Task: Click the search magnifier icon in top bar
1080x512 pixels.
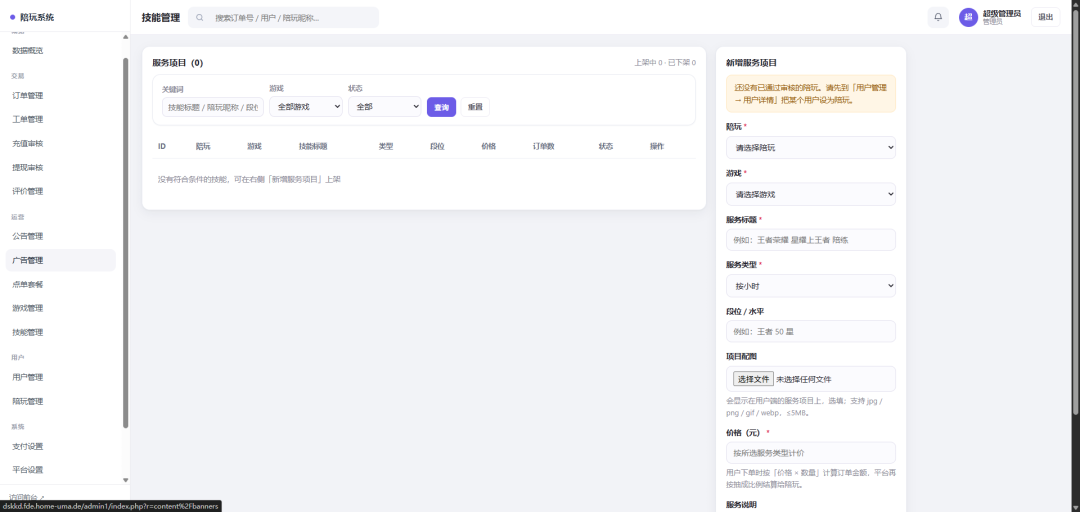Action: point(200,17)
